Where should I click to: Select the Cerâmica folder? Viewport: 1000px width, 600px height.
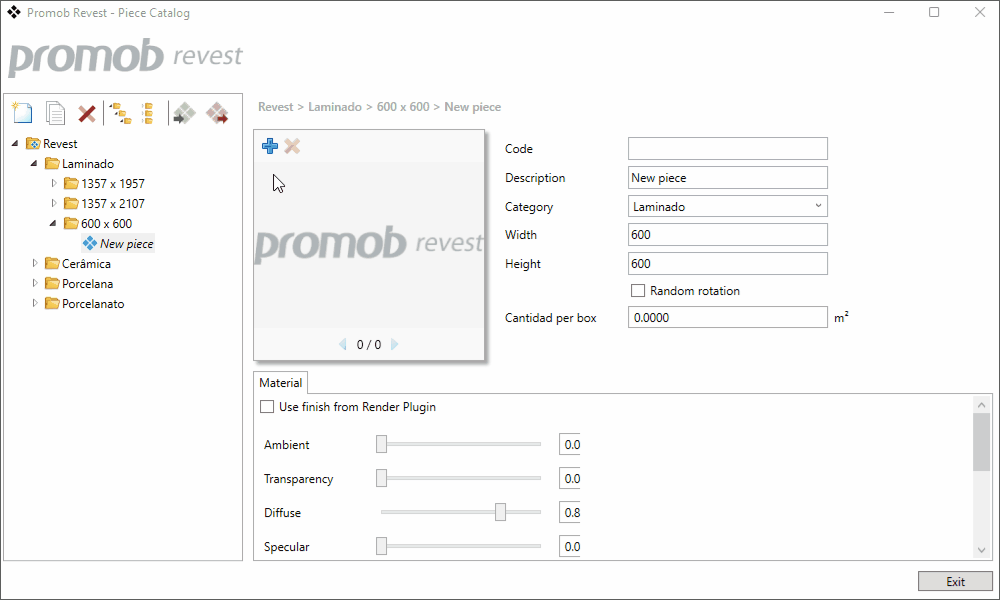(x=78, y=263)
